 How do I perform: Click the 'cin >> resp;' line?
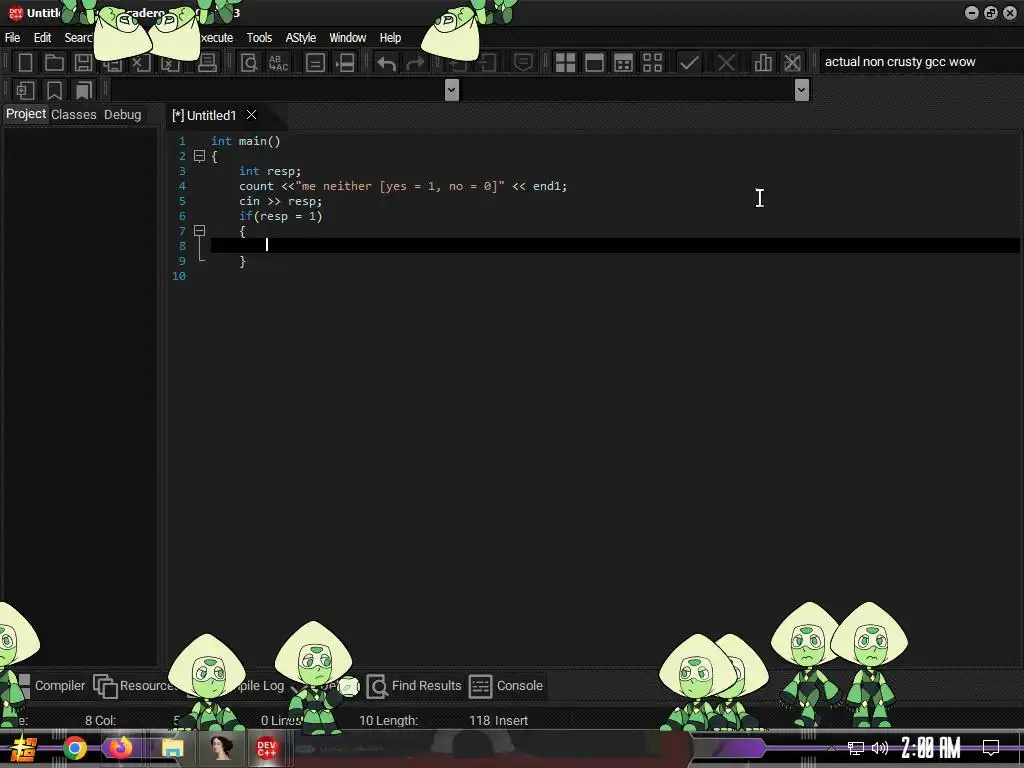(x=280, y=201)
